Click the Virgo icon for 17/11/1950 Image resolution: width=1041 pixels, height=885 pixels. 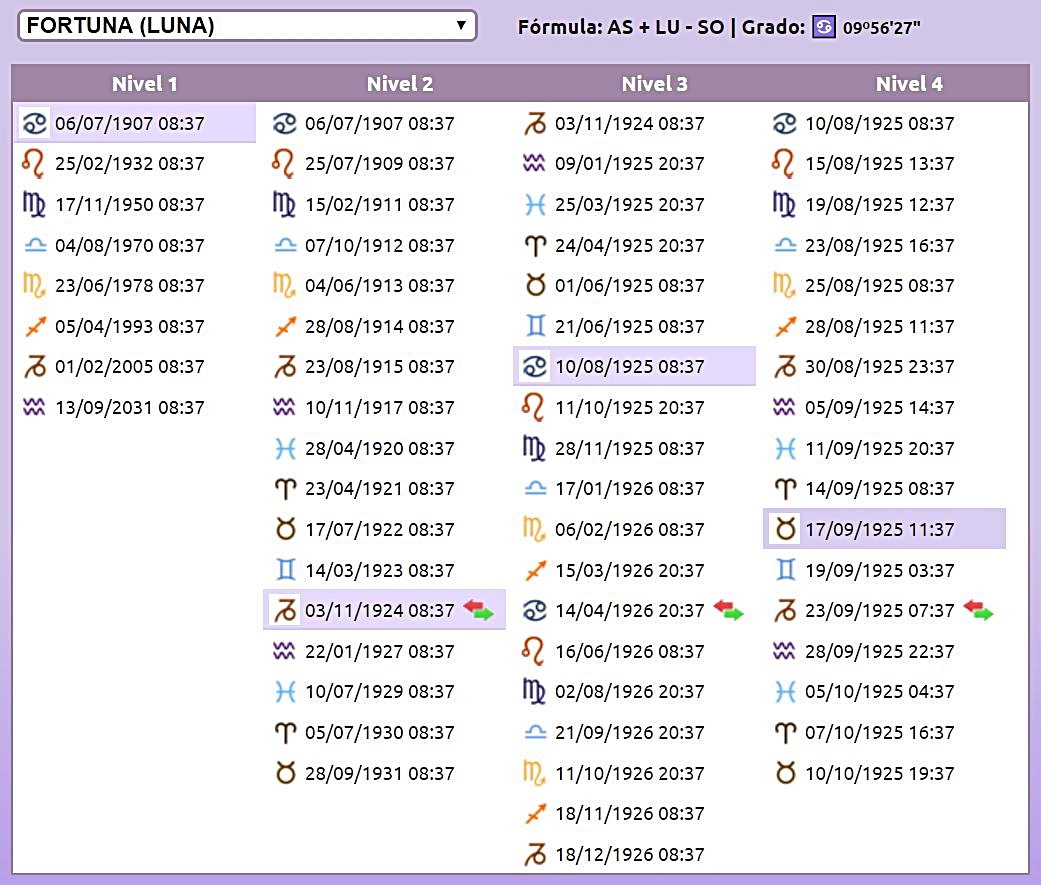click(34, 205)
